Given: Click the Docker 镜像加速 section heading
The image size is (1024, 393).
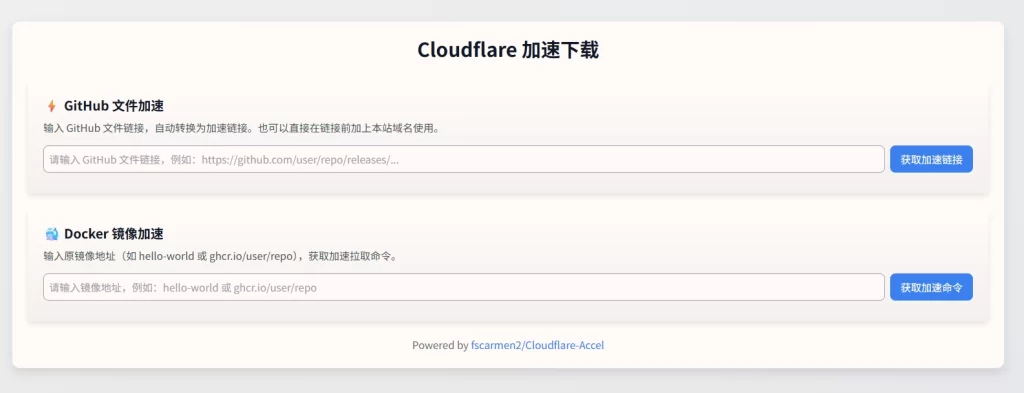Looking at the screenshot, I should [x=114, y=234].
